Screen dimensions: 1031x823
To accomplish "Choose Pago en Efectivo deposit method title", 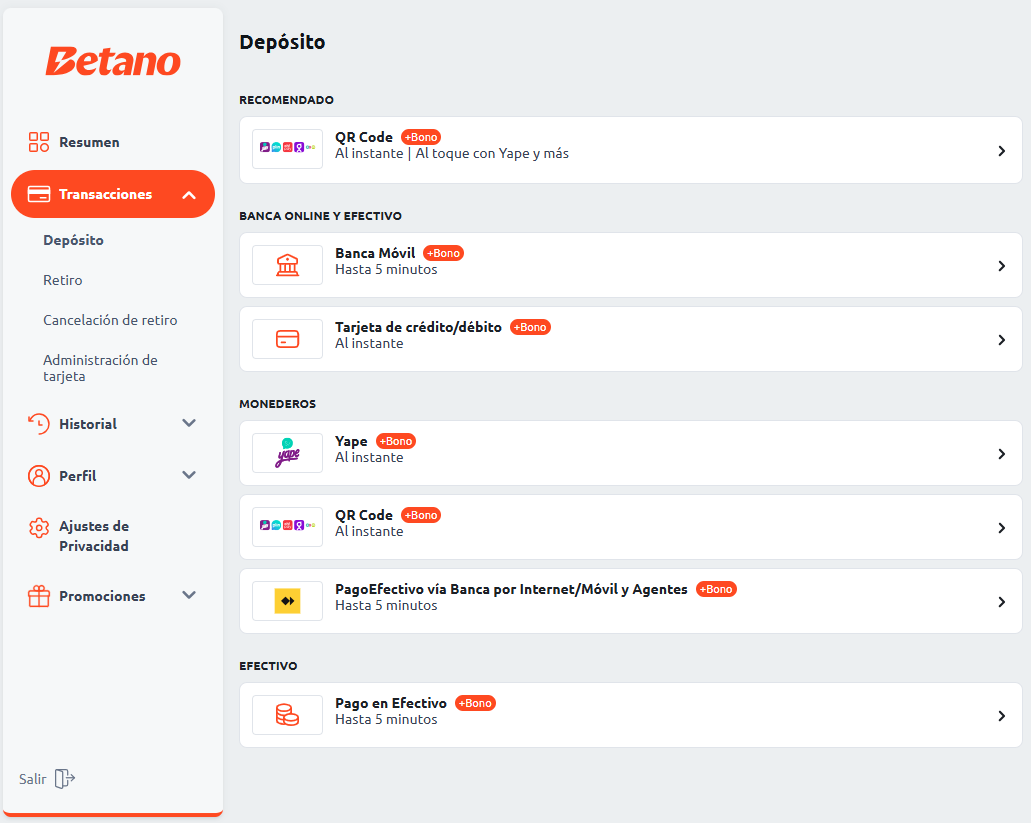I will click(391, 703).
